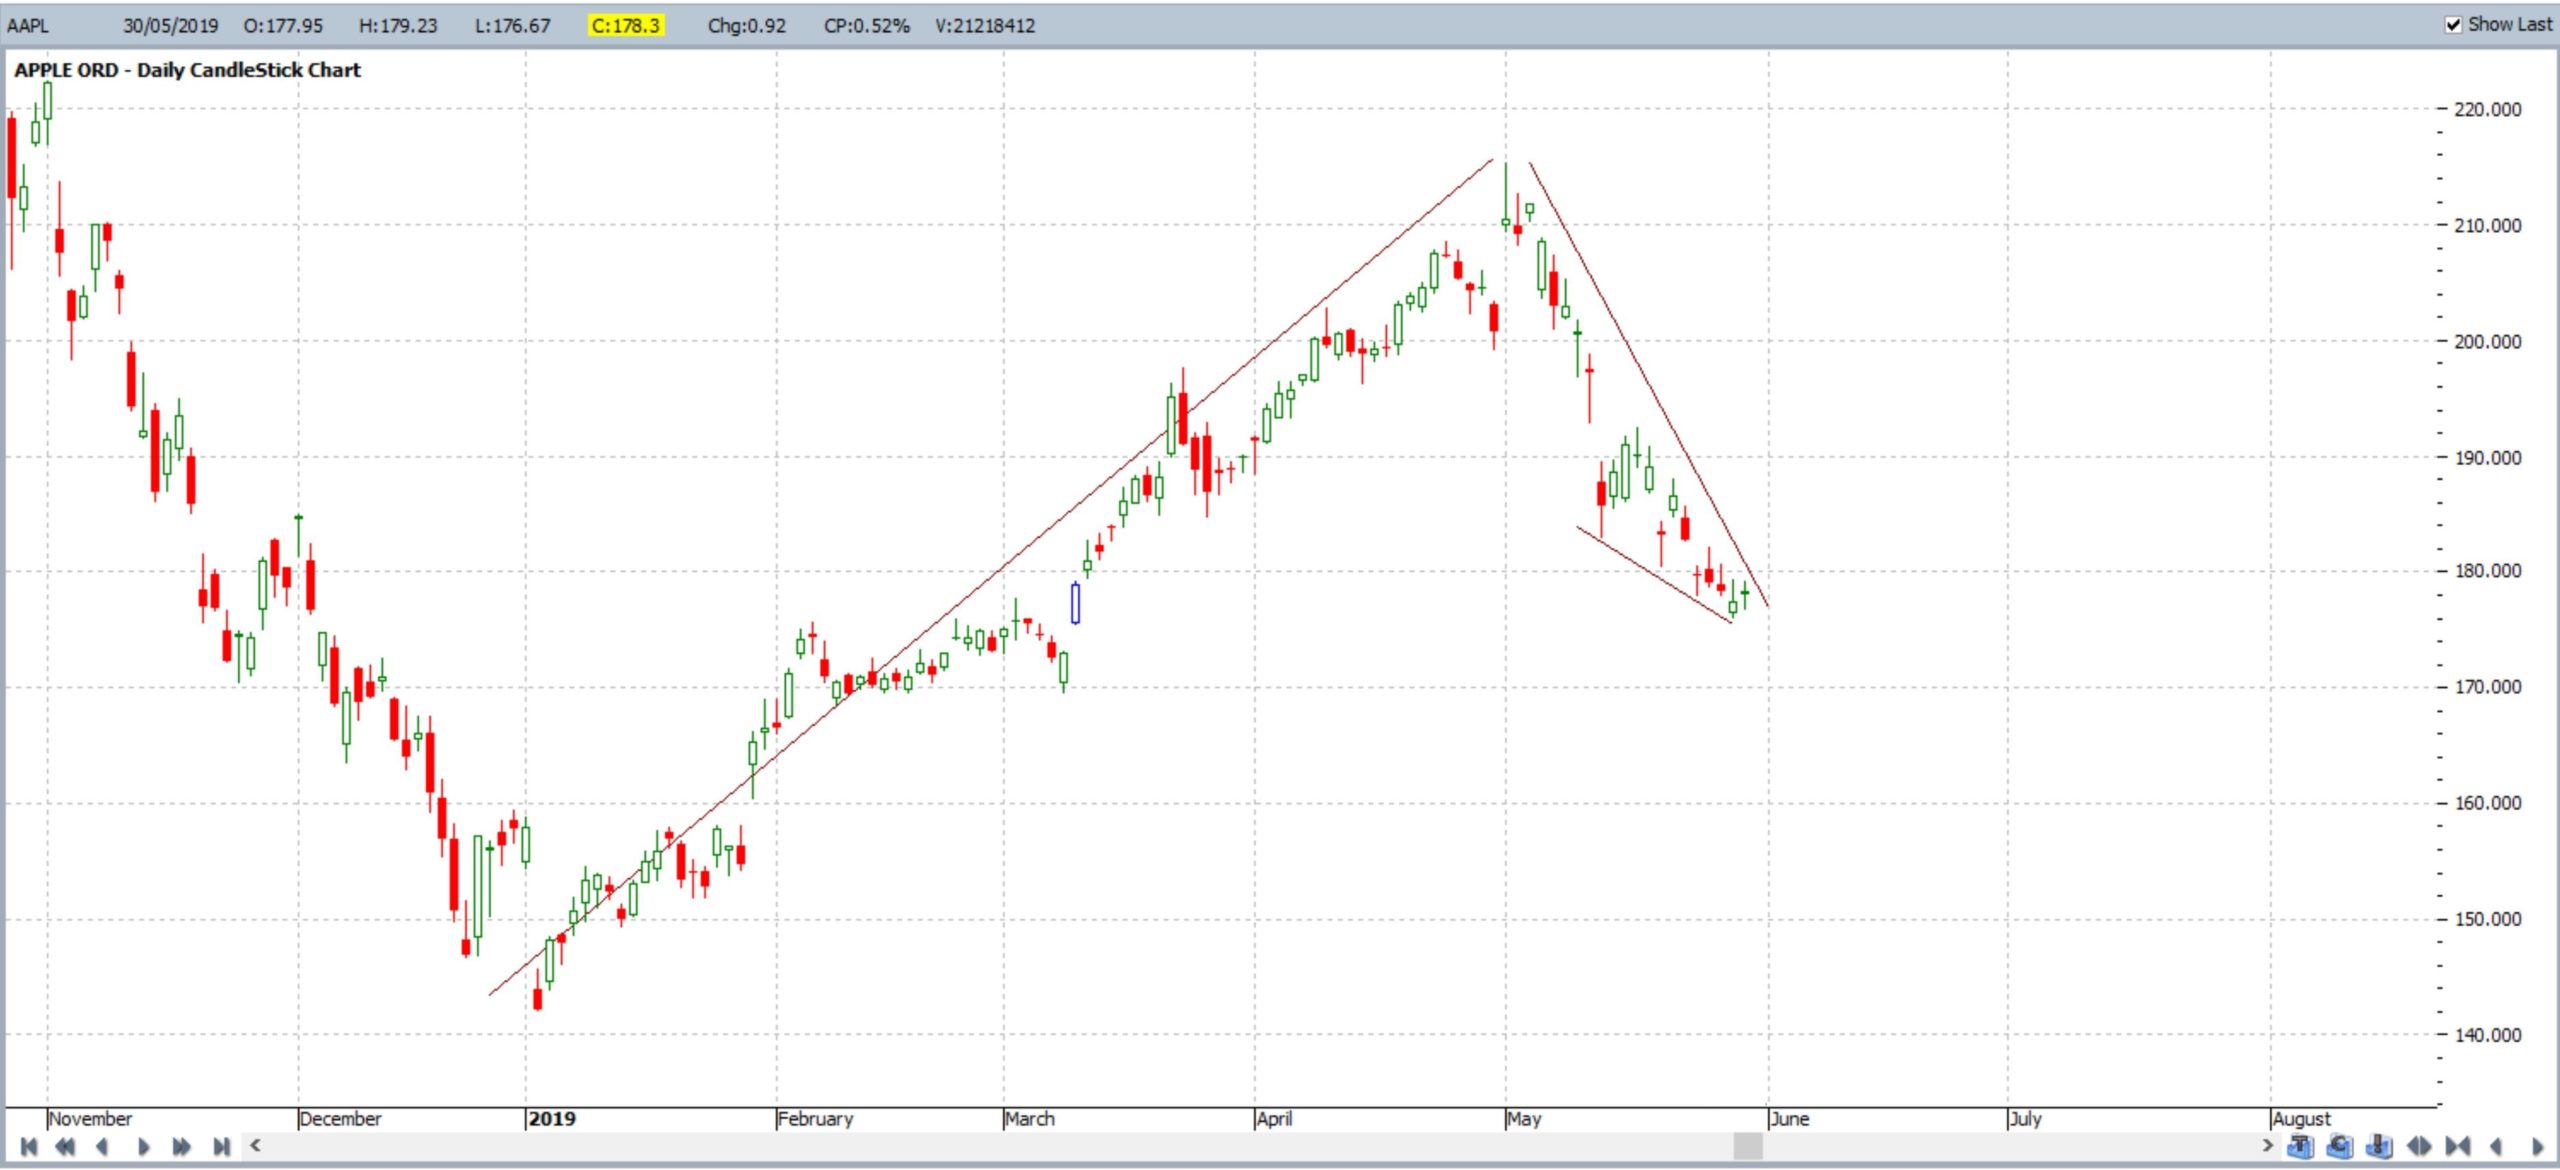2560x1170 pixels.
Task: Select the long rising trendline from January to May
Action: click(x=990, y=577)
